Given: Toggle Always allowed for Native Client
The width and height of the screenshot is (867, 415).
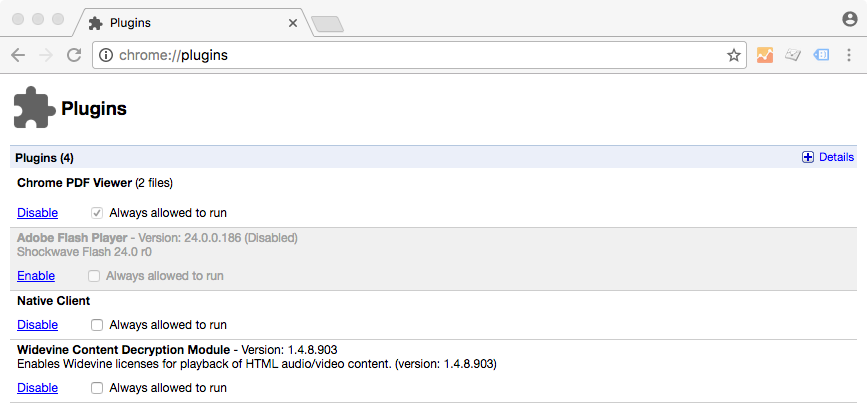Looking at the screenshot, I should click(97, 325).
